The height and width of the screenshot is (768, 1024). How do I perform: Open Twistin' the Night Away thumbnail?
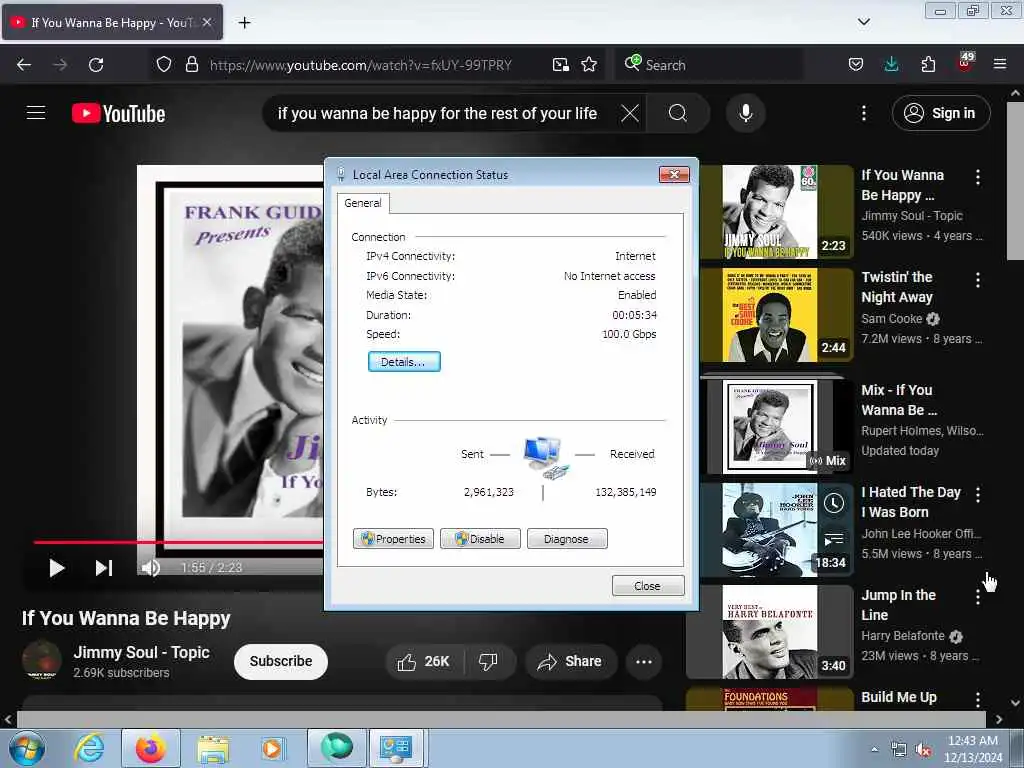(770, 315)
